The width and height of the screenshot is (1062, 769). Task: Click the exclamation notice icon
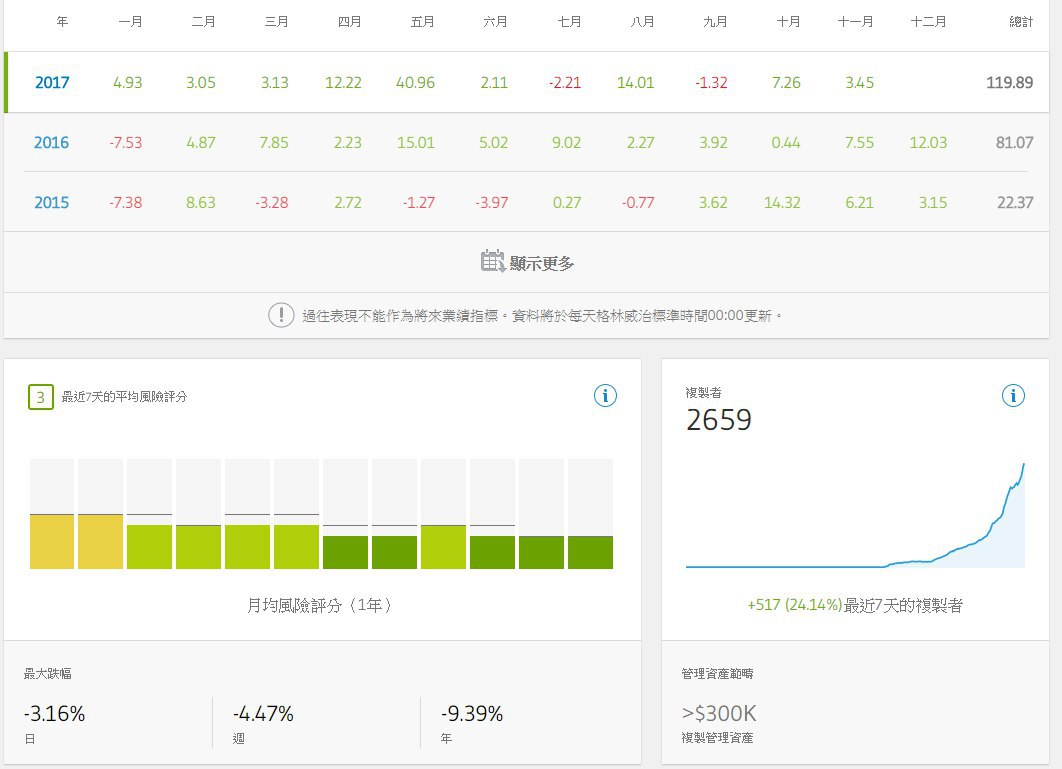281,315
